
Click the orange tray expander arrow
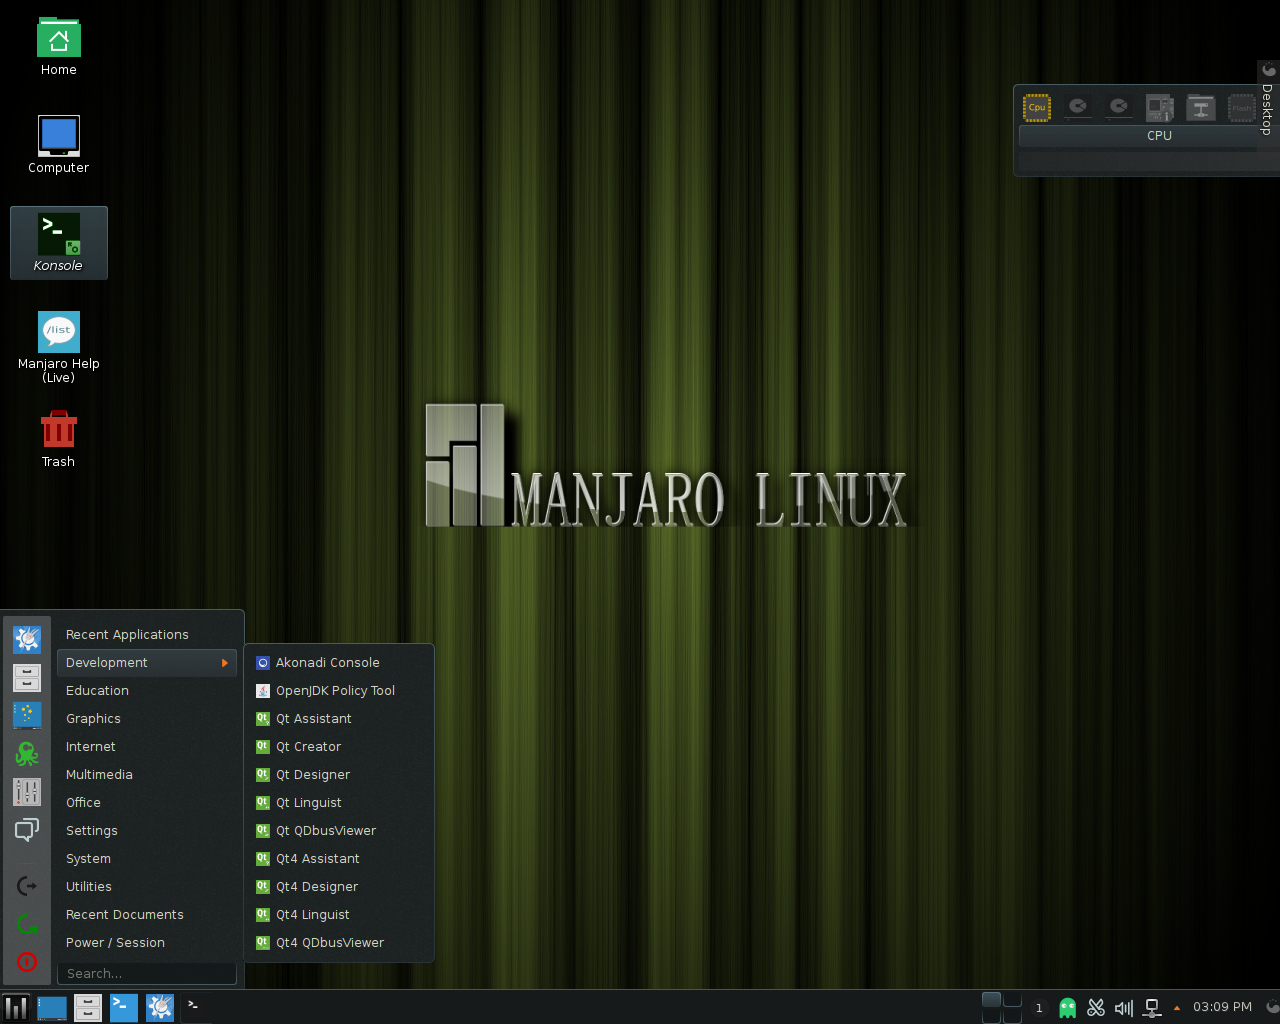[x=1176, y=1008]
